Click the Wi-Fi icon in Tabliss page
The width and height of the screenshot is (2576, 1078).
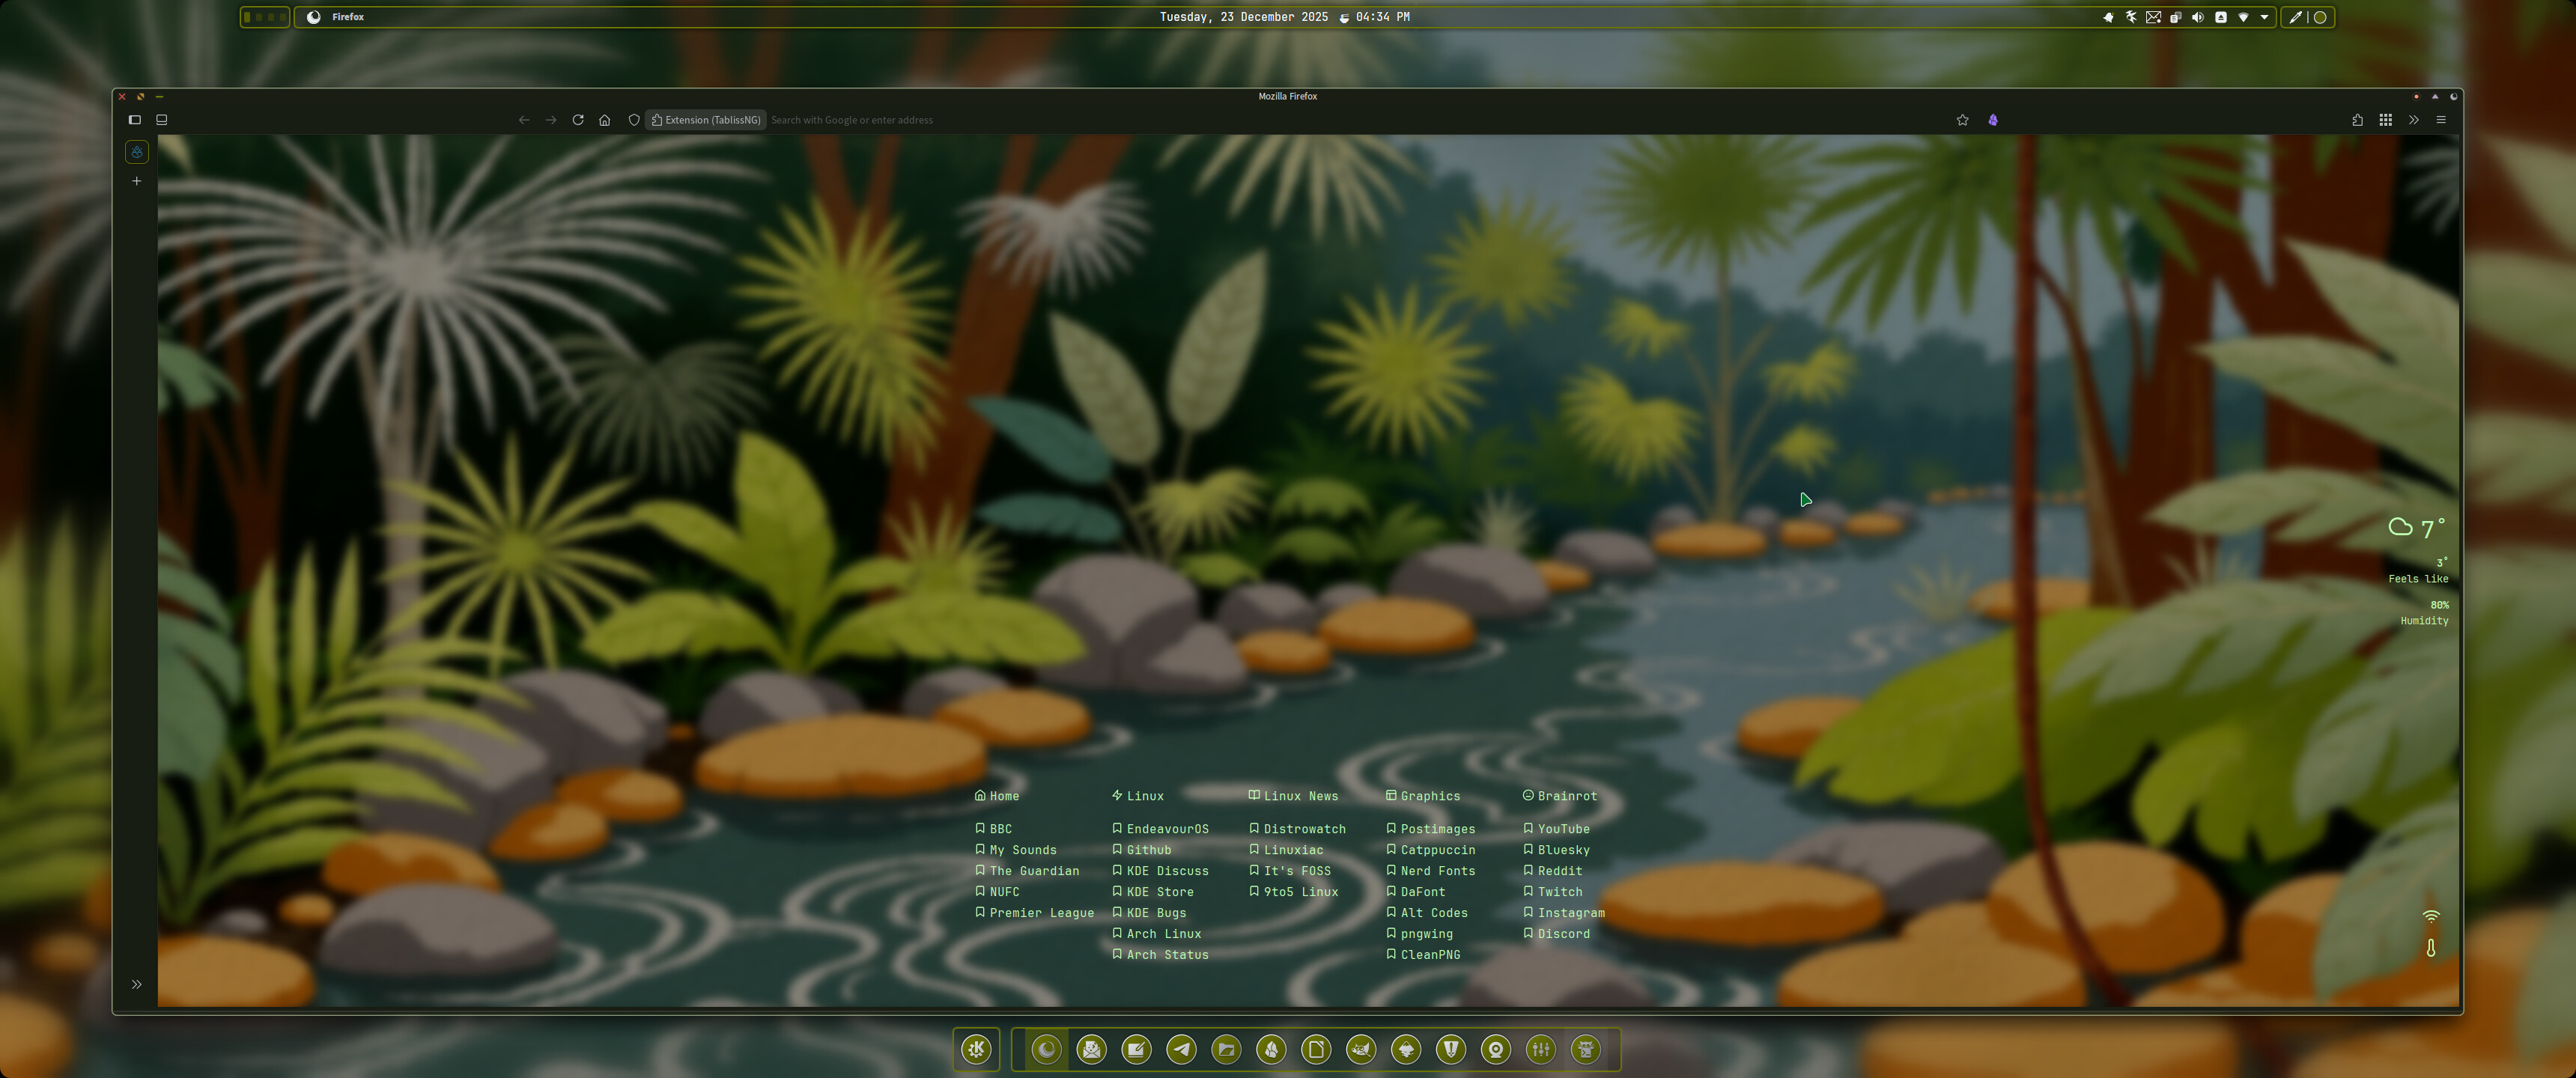point(2431,916)
